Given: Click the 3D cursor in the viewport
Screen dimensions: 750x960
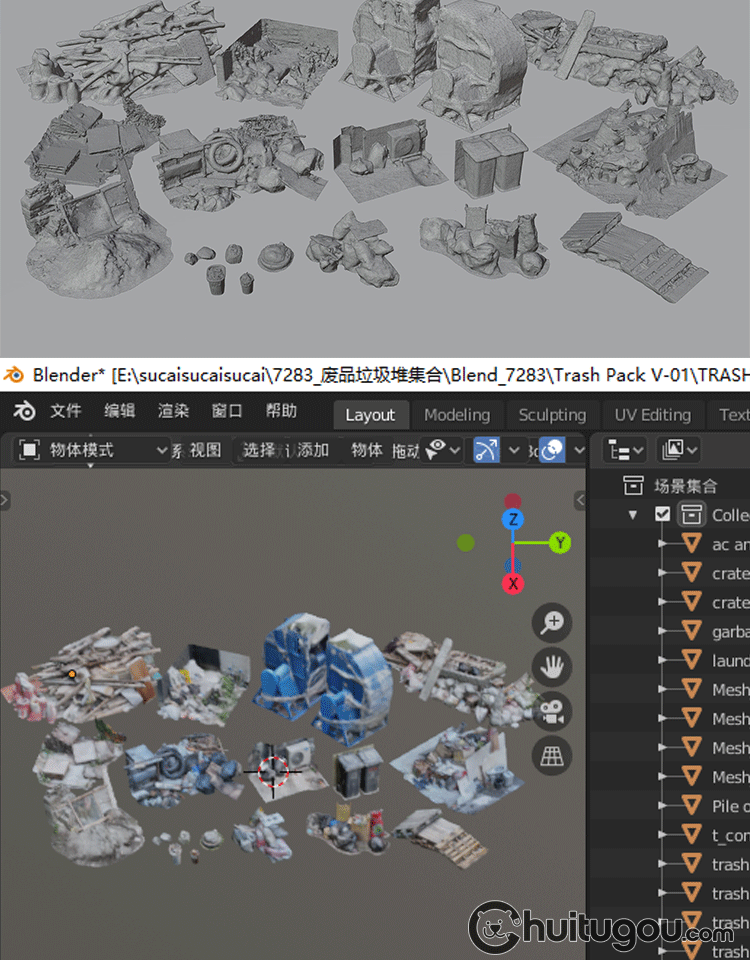Looking at the screenshot, I should pos(273,771).
